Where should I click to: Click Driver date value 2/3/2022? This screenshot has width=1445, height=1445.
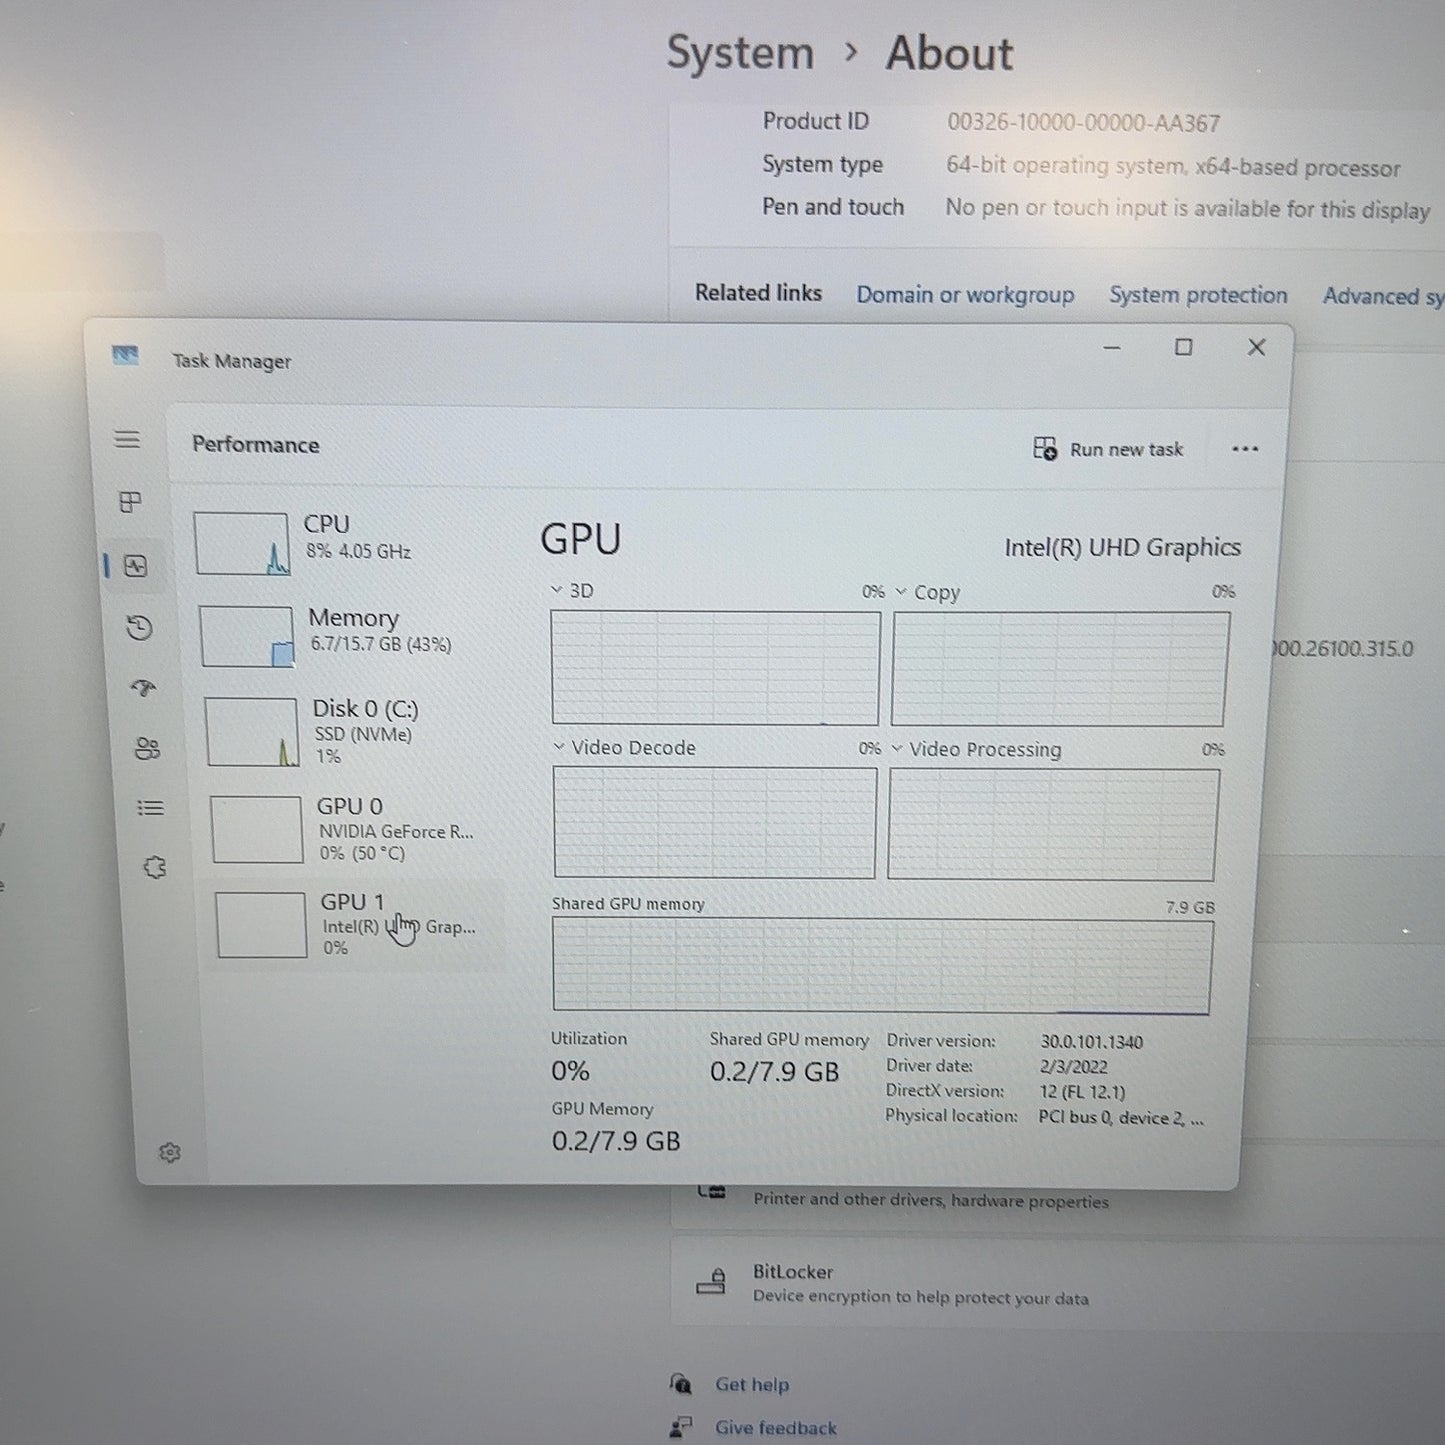(1074, 1067)
